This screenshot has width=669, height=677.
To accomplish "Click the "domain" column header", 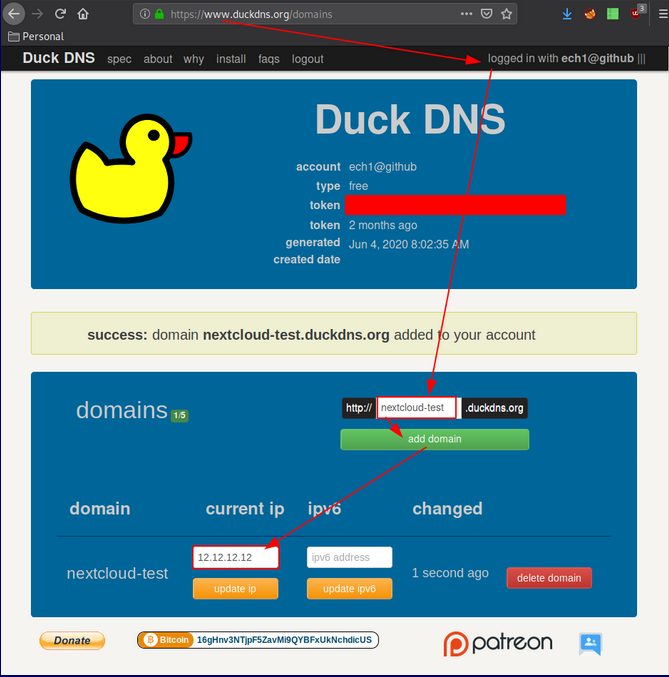I will (100, 509).
